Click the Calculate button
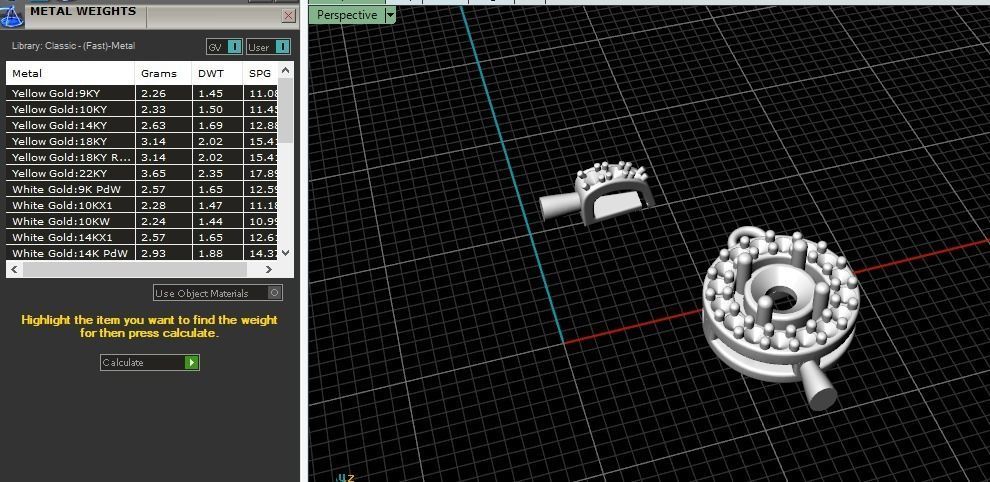990x482 pixels. click(150, 362)
